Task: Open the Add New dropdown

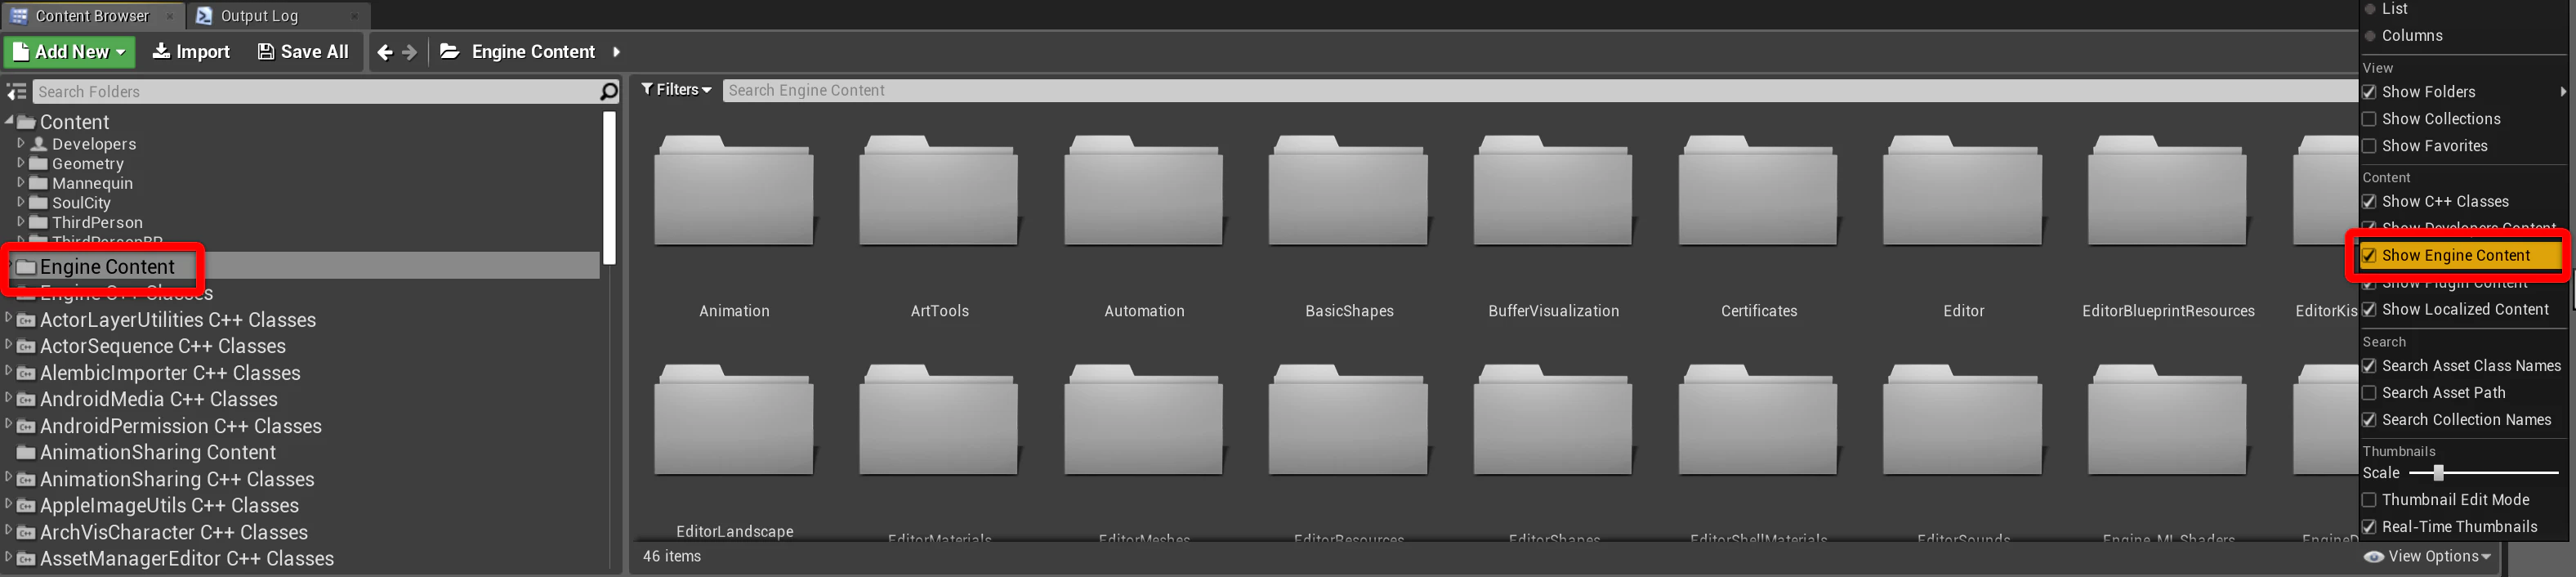Action: (x=68, y=52)
